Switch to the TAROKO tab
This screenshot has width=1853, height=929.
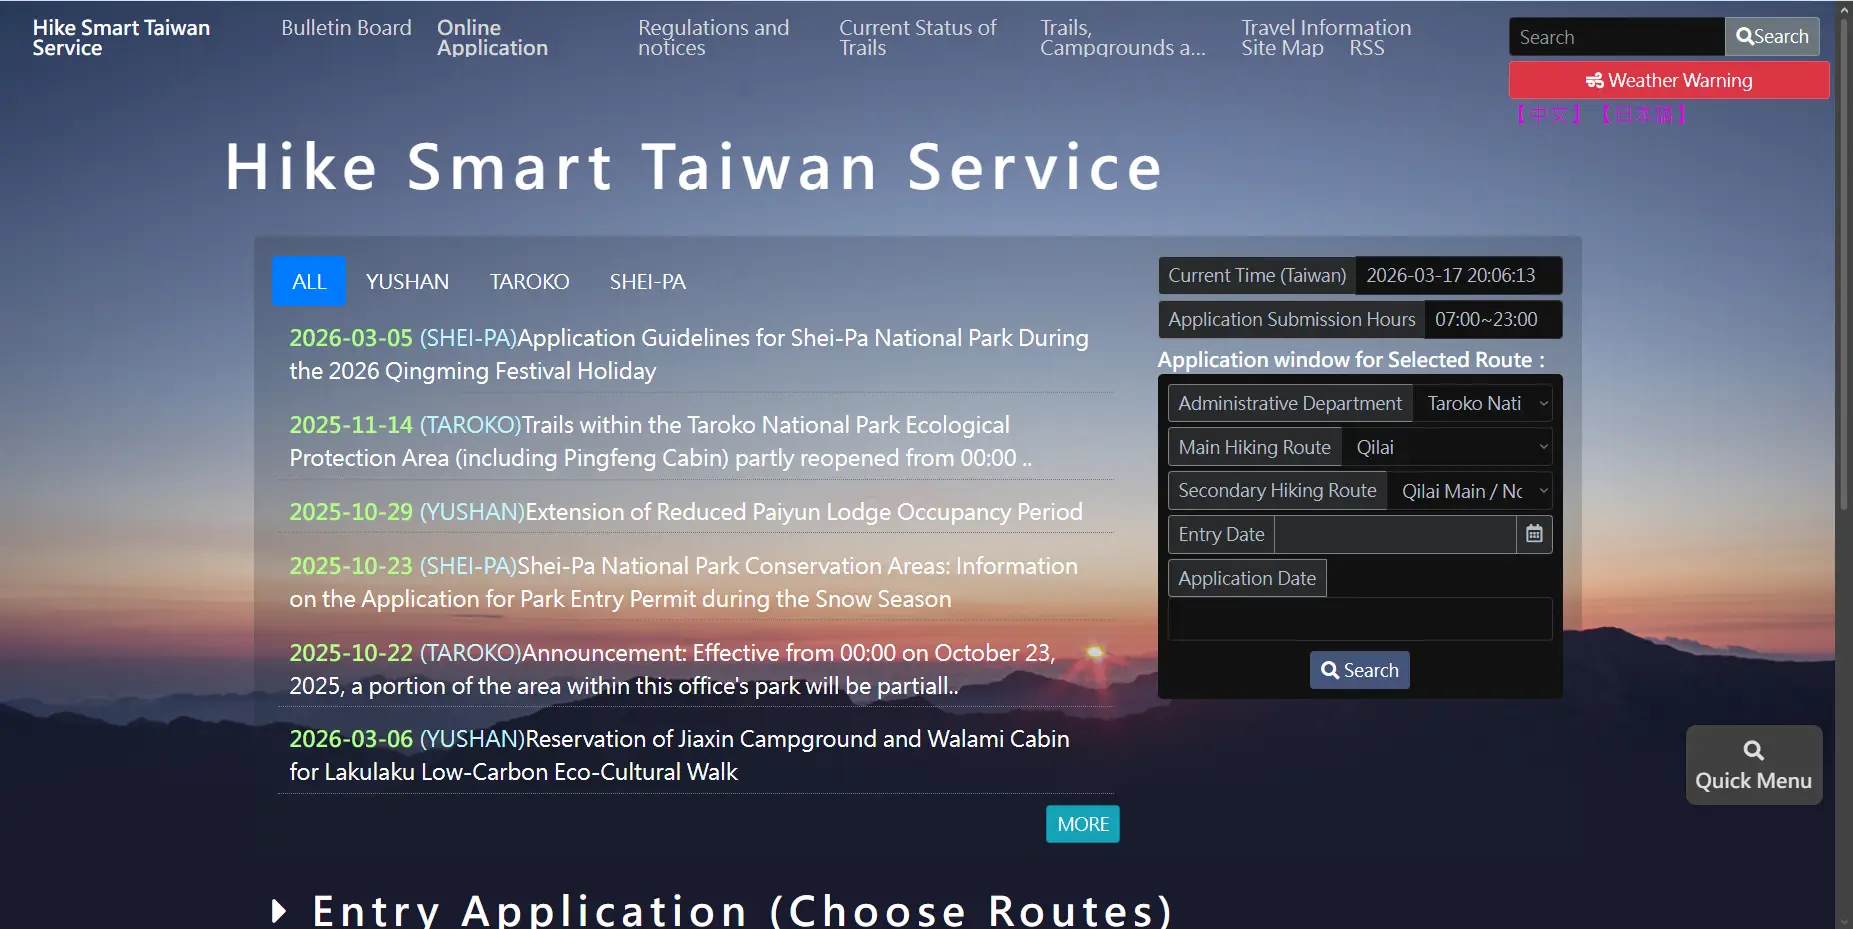(529, 281)
